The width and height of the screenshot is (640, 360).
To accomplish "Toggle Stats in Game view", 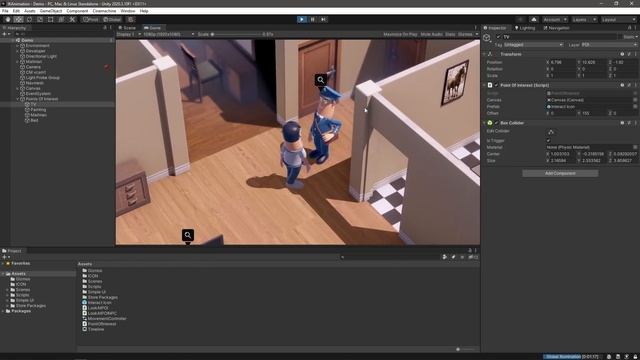I will 450,34.
